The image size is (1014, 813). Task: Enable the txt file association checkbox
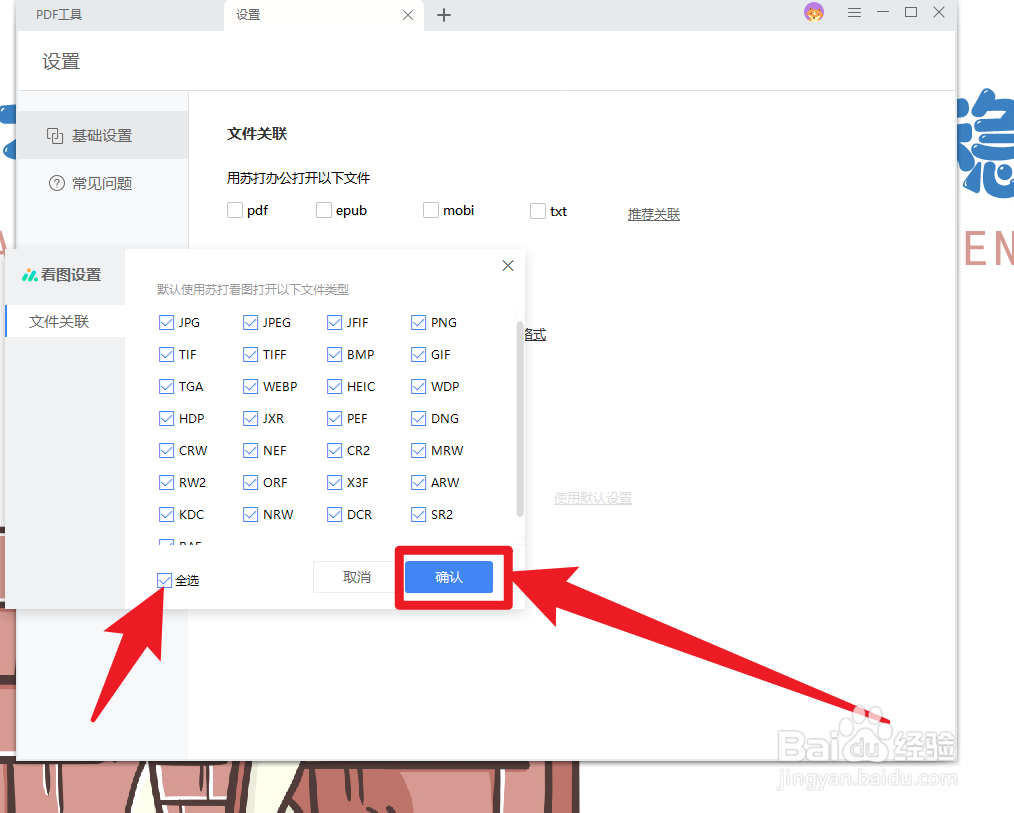click(537, 211)
